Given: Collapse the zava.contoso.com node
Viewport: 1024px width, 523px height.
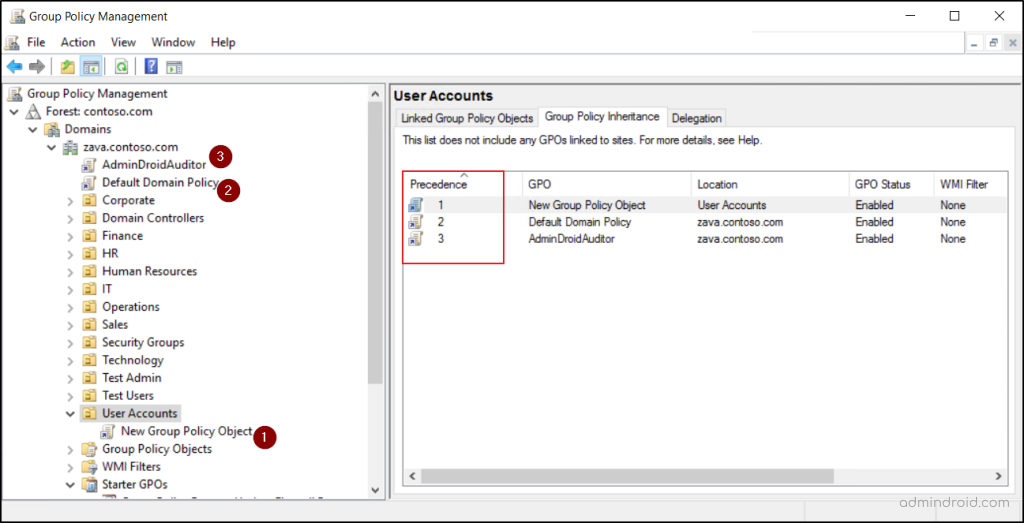Looking at the screenshot, I should (x=51, y=148).
